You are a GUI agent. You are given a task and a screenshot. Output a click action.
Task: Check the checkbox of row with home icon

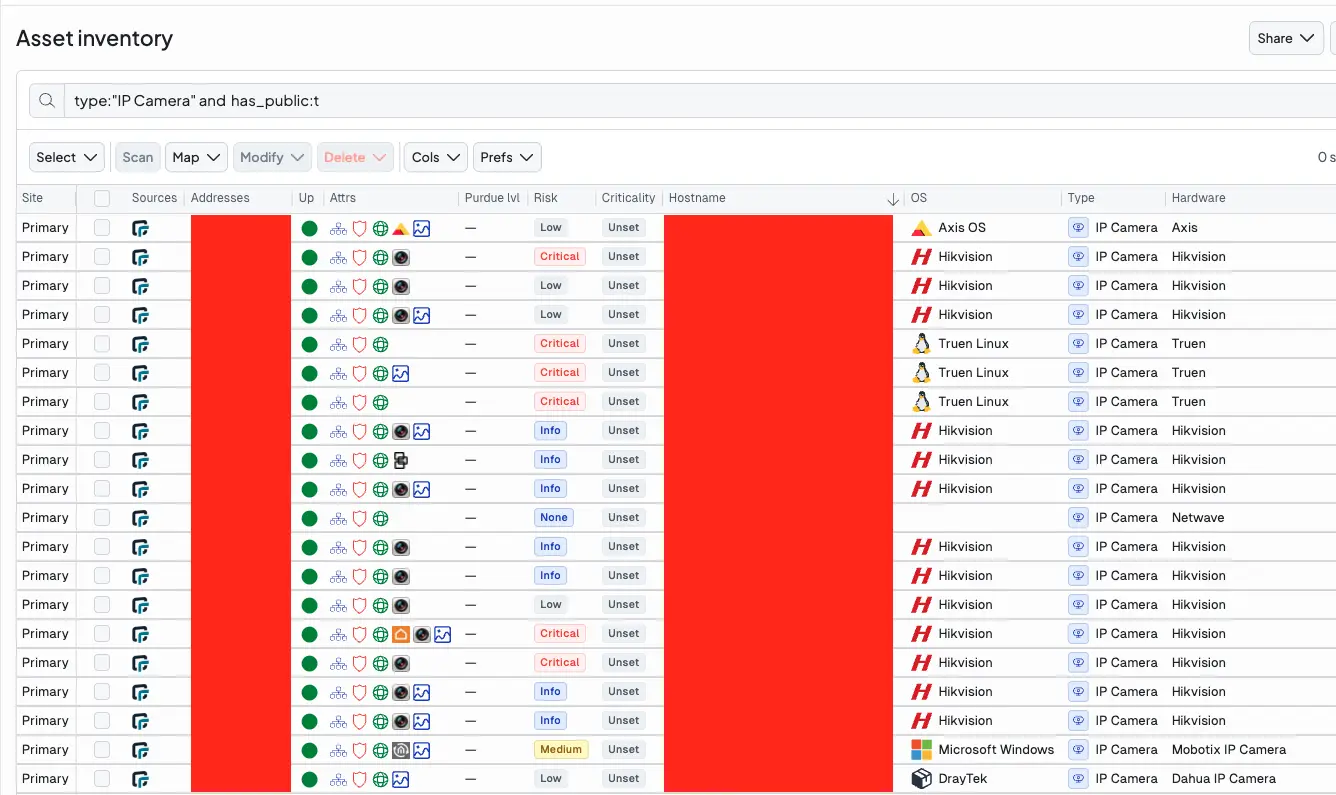click(x=102, y=634)
